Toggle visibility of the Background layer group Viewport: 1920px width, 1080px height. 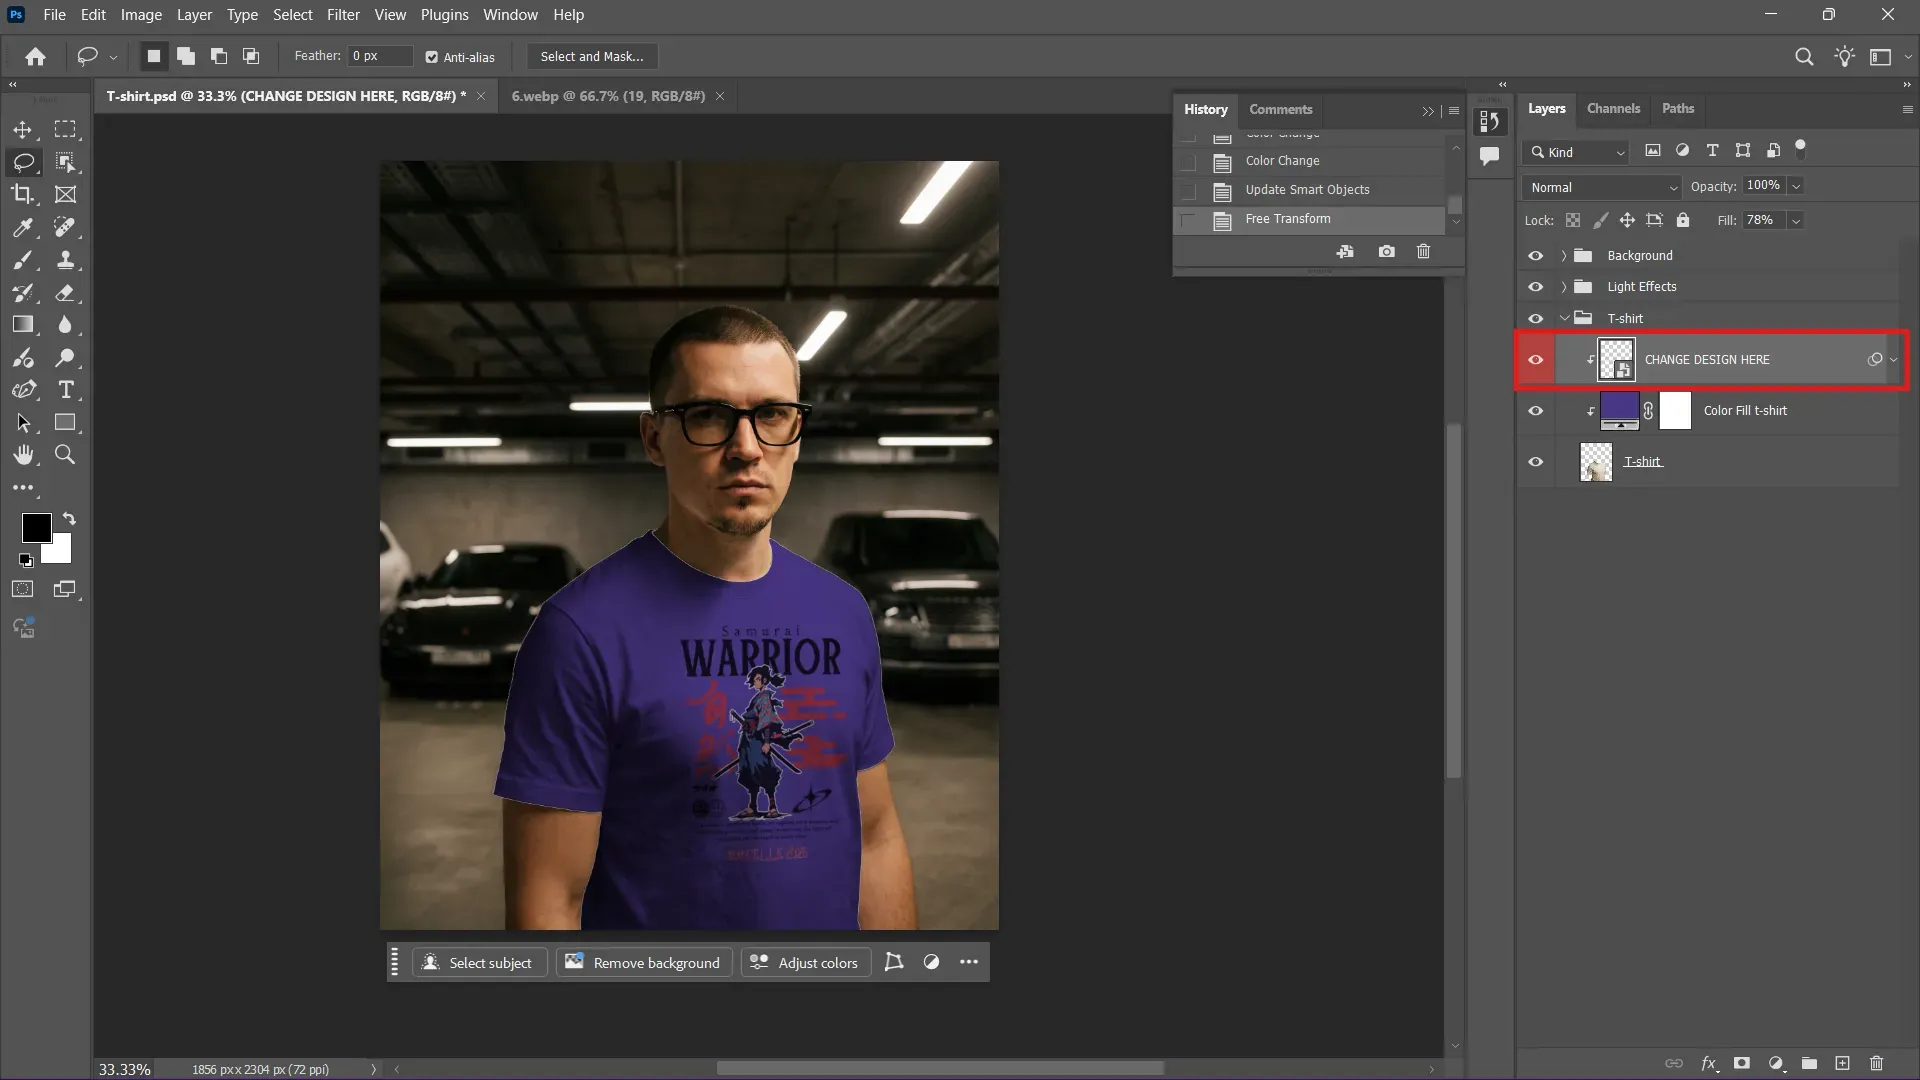(x=1536, y=256)
